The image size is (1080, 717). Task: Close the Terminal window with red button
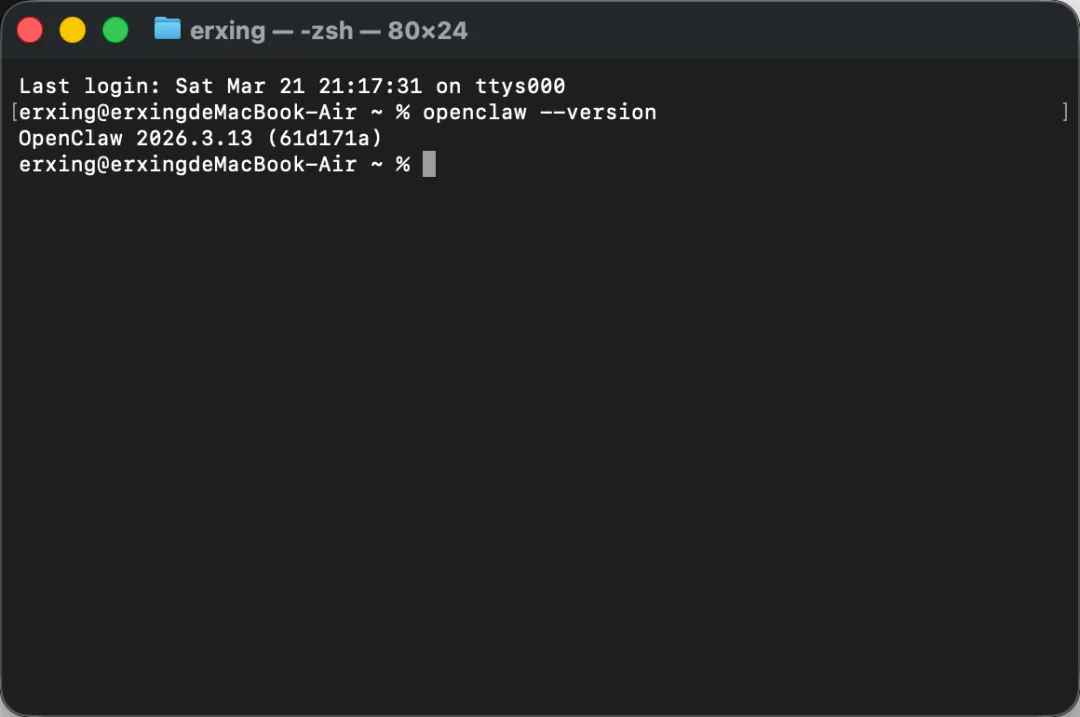[x=30, y=30]
